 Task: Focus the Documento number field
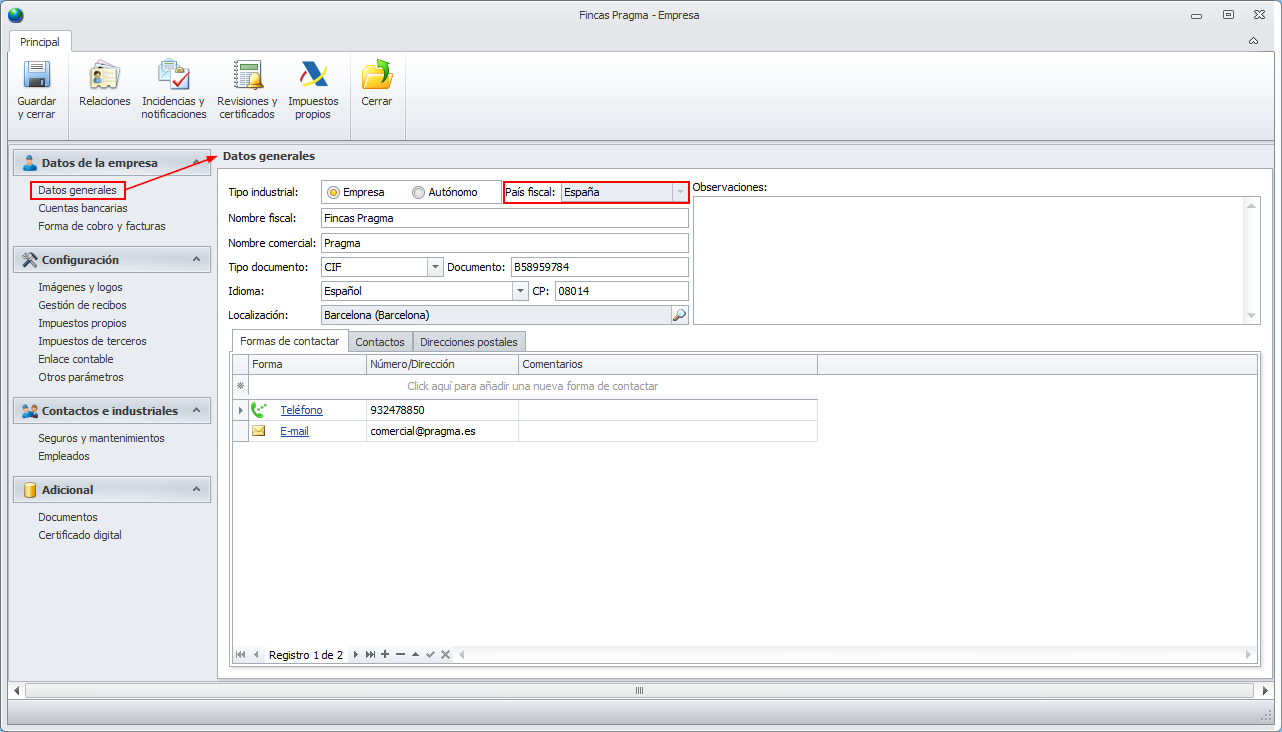599,267
